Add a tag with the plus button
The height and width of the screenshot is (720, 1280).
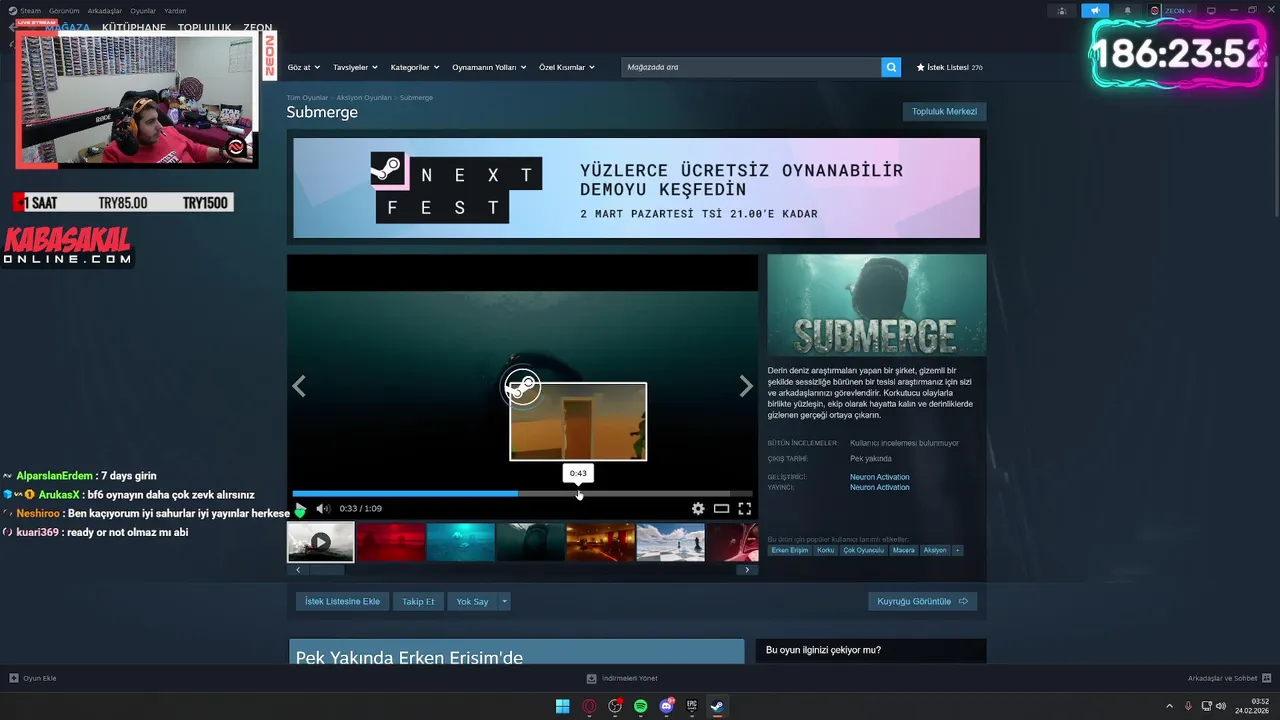(957, 550)
